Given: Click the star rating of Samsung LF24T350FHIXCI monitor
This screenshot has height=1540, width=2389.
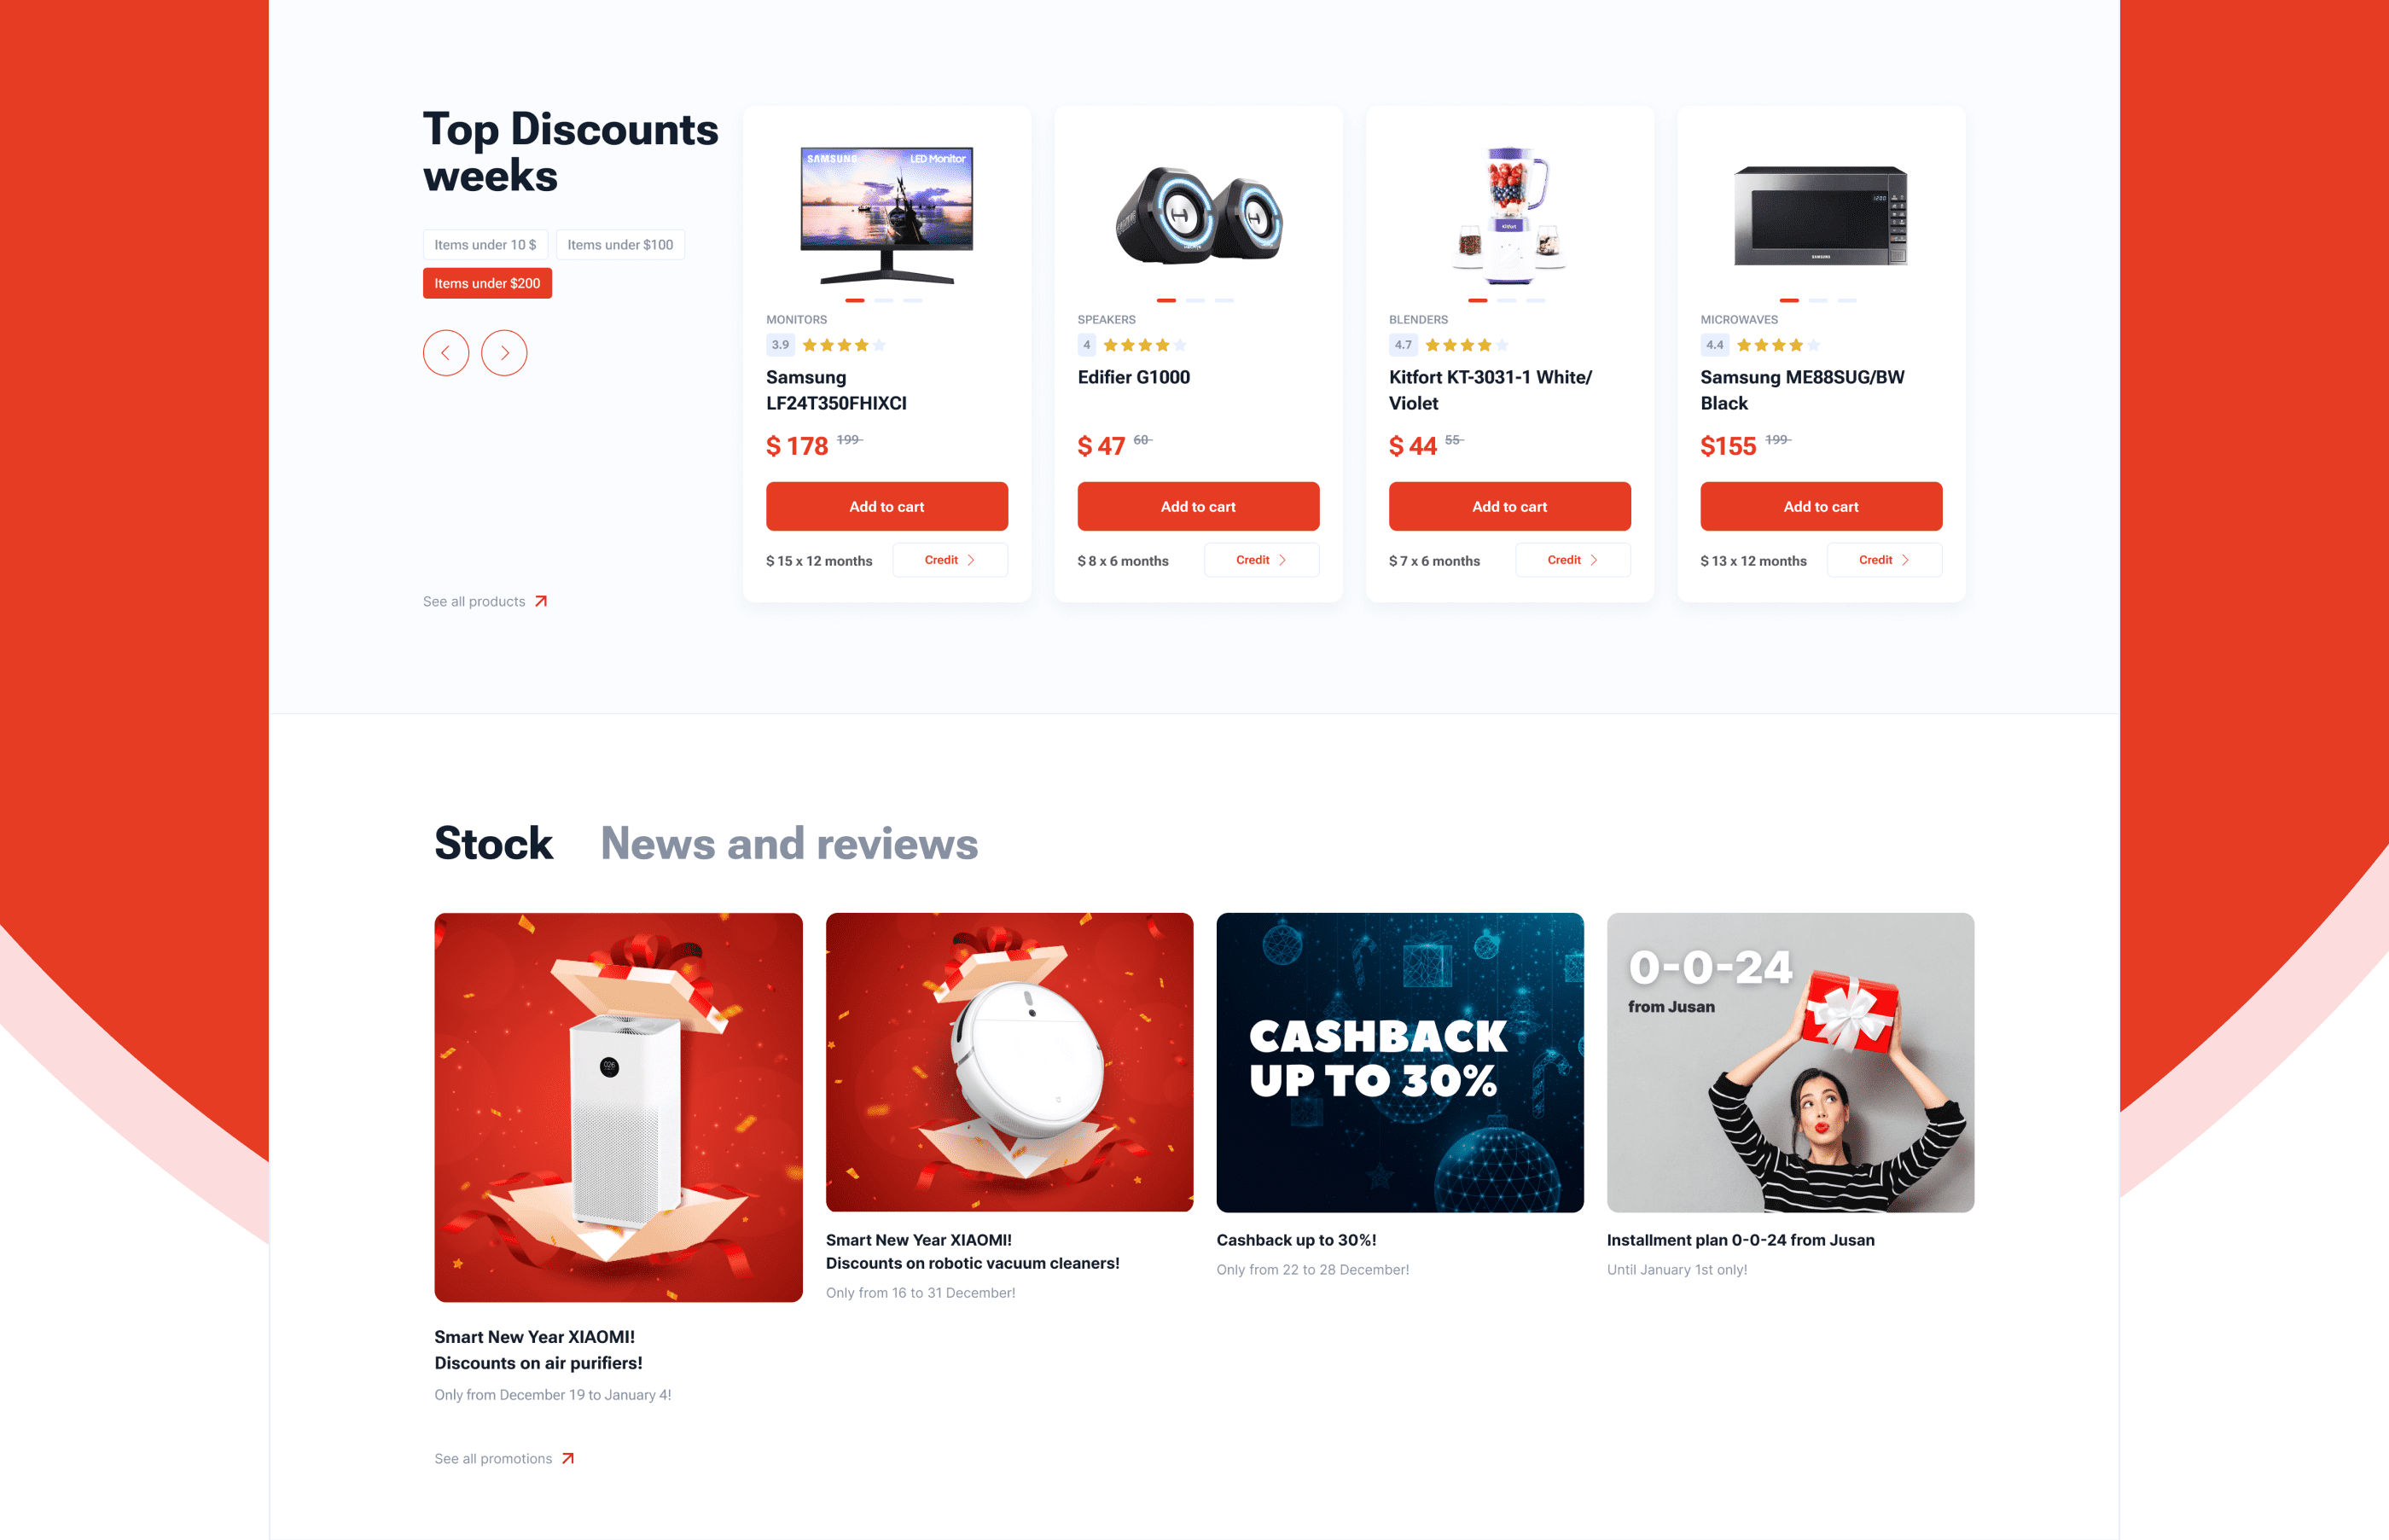Looking at the screenshot, I should click(x=844, y=345).
